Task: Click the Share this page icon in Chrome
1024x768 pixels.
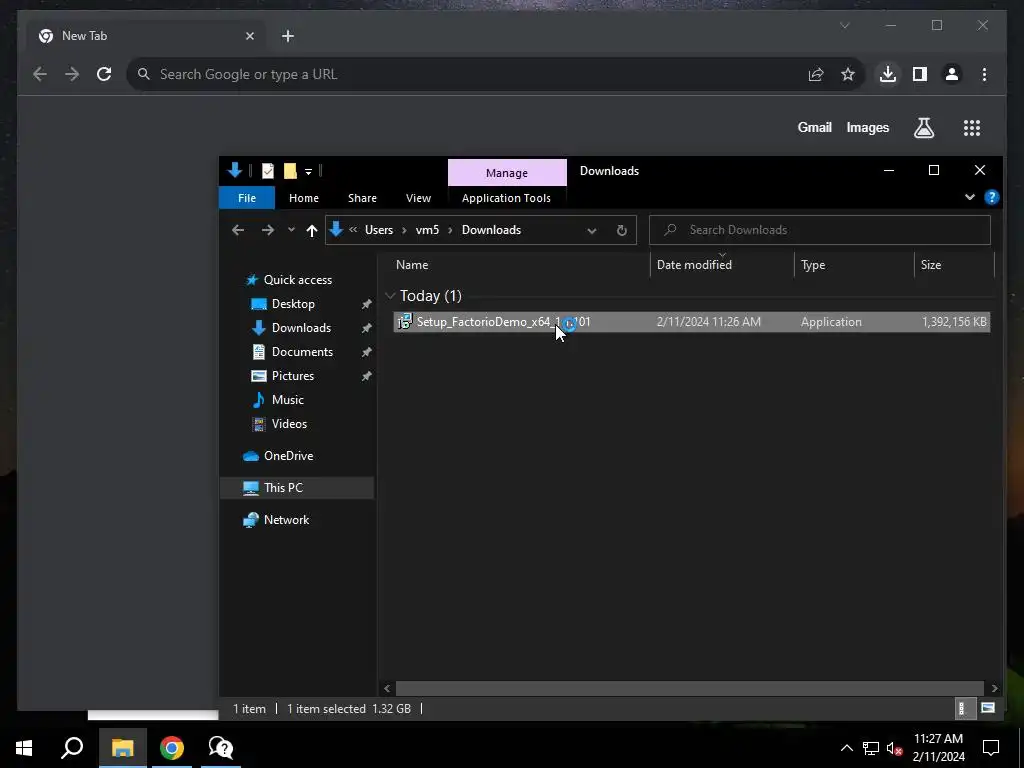Action: coord(816,74)
